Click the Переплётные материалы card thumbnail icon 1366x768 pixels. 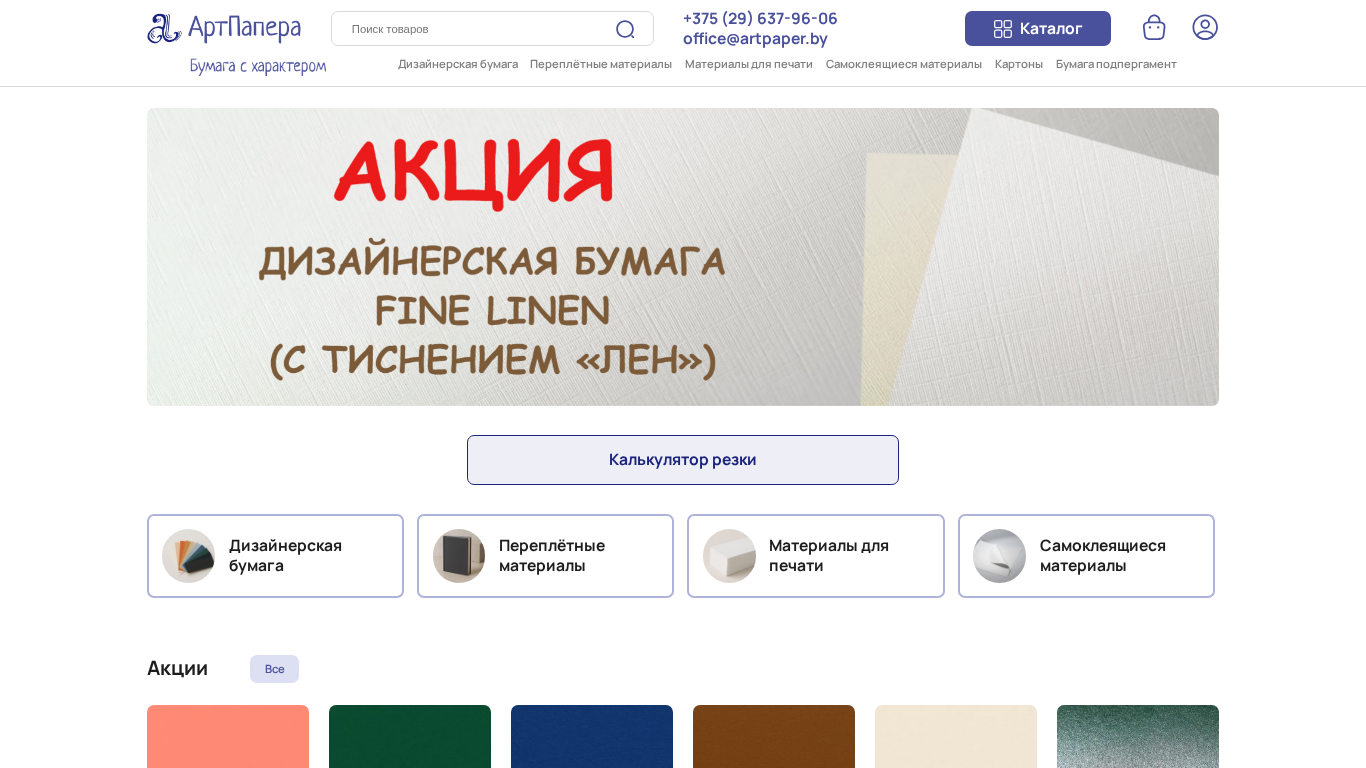459,556
